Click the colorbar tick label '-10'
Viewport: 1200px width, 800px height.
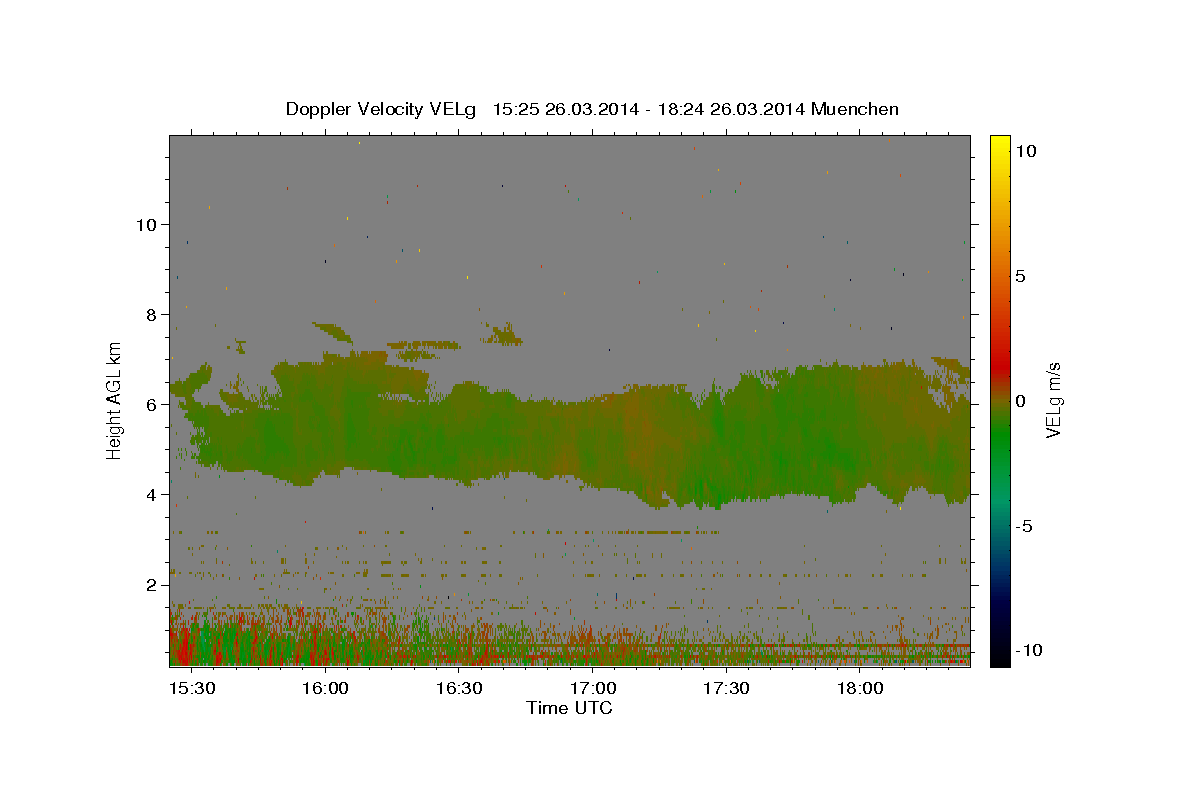1029,651
